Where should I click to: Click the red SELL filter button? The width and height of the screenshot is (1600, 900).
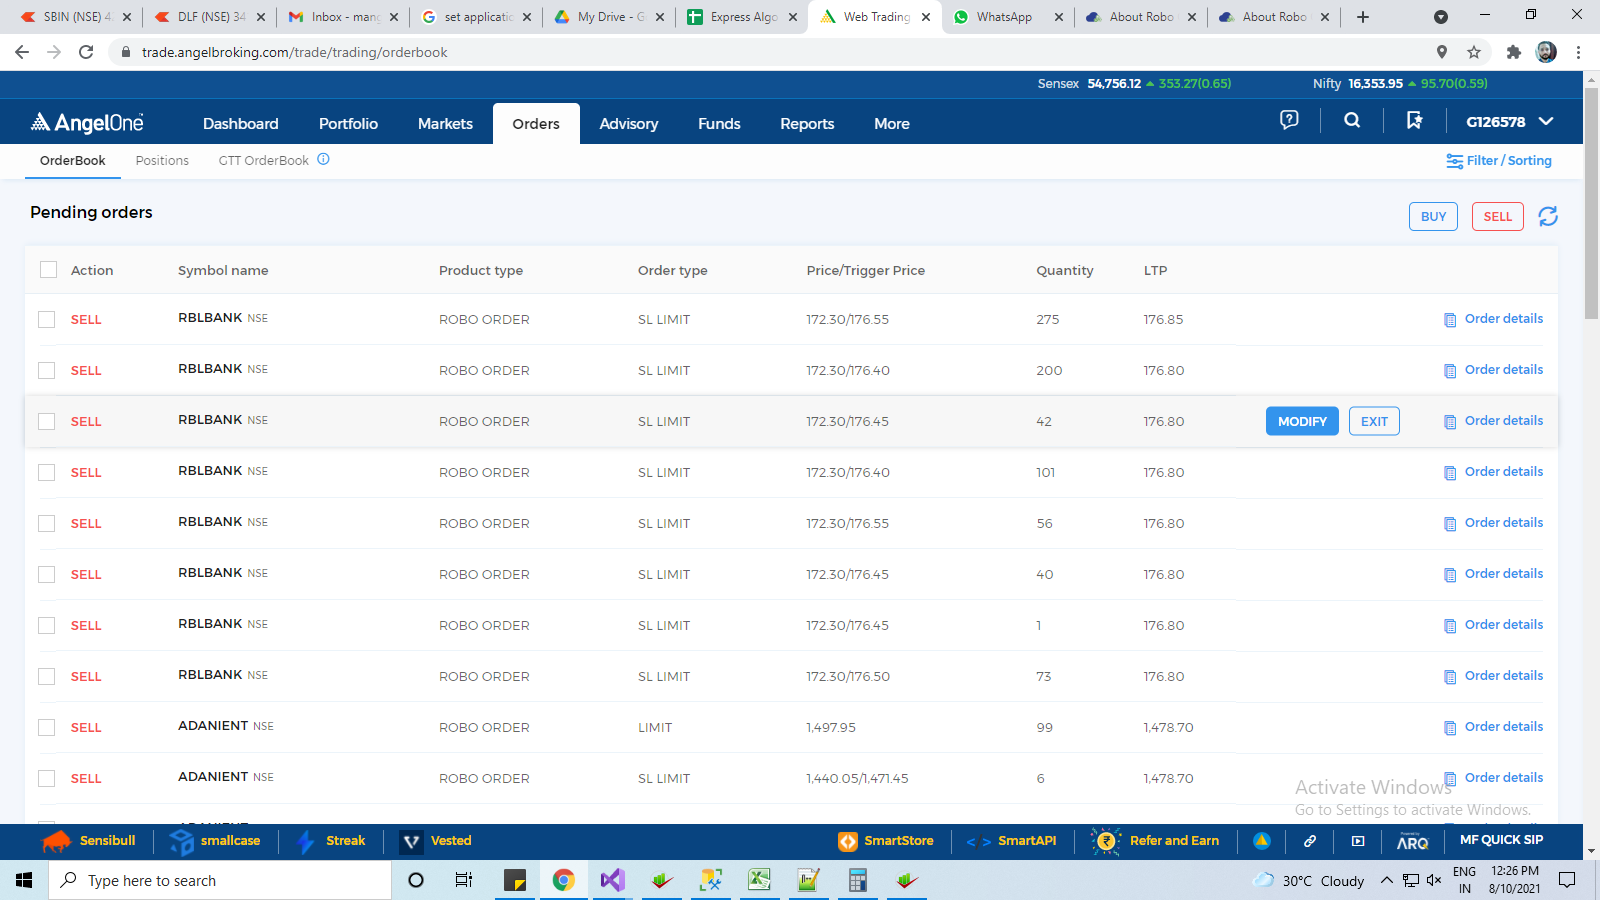tap(1497, 216)
